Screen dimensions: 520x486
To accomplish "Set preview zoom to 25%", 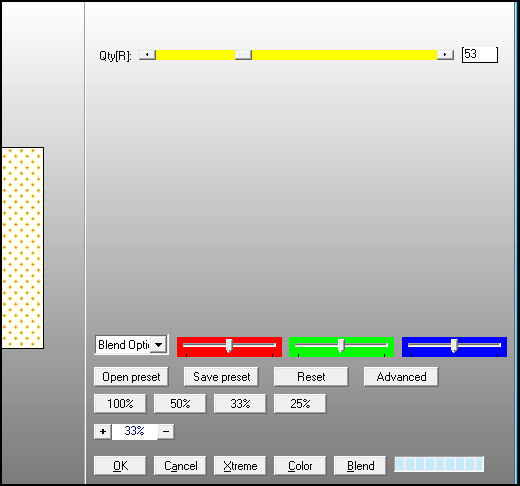I will (300, 404).
